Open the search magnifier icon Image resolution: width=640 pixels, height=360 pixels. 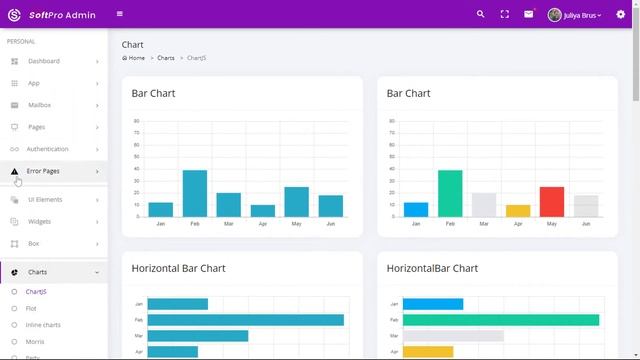coord(480,14)
